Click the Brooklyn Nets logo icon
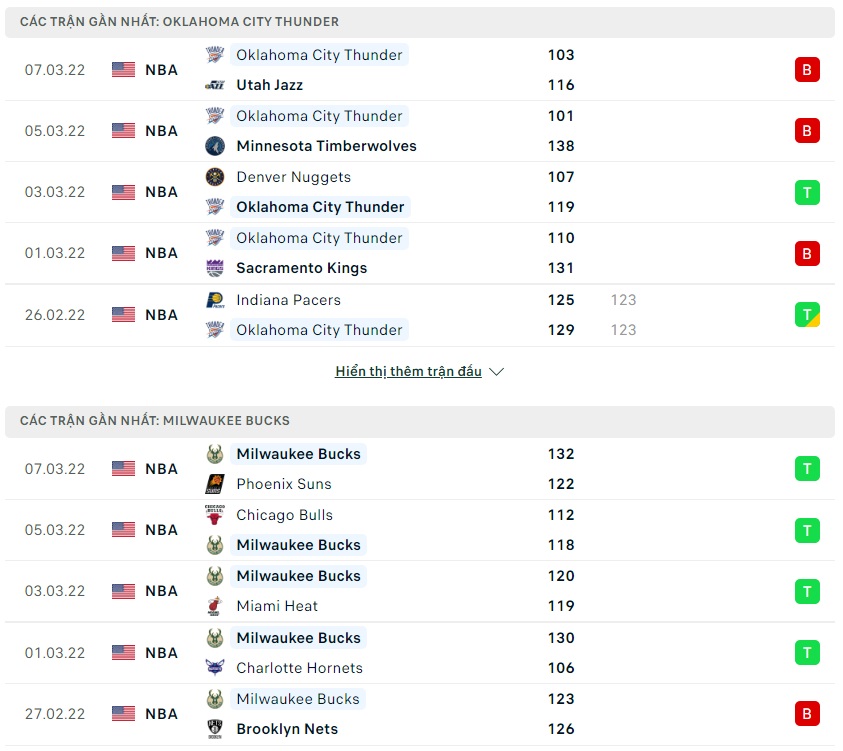843x751 pixels. point(215,729)
